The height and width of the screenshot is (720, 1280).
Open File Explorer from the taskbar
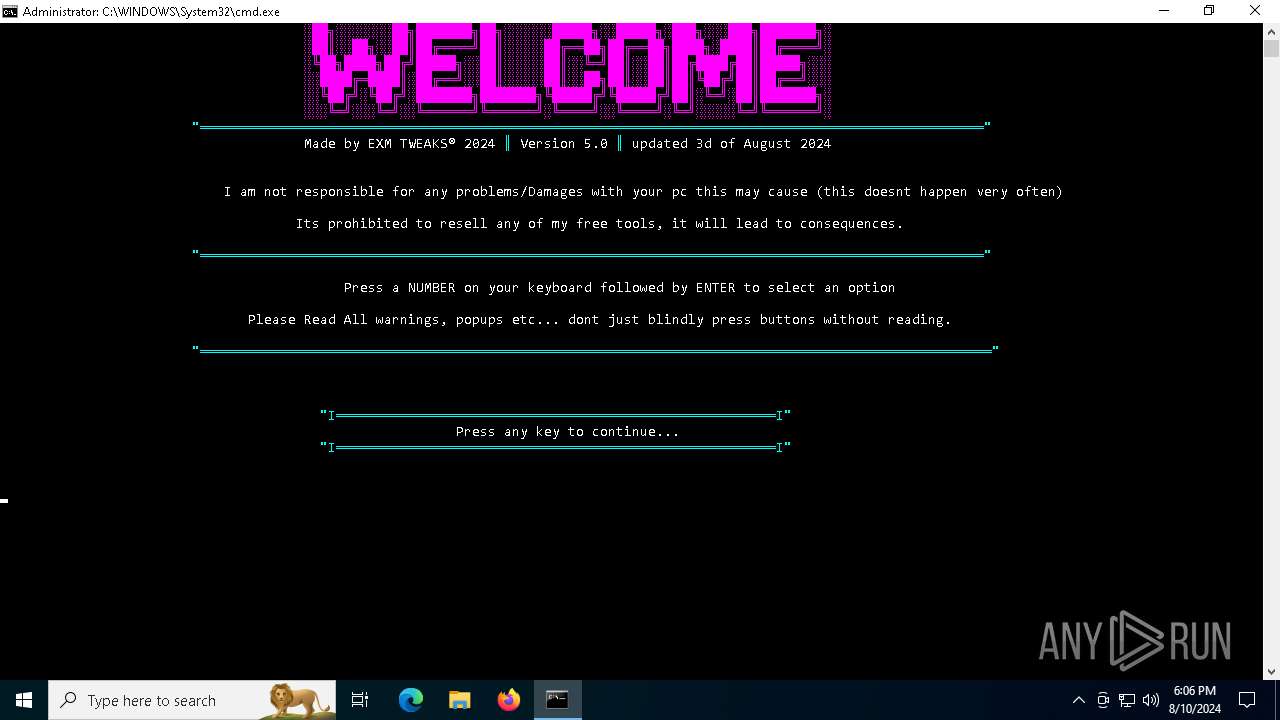(460, 700)
